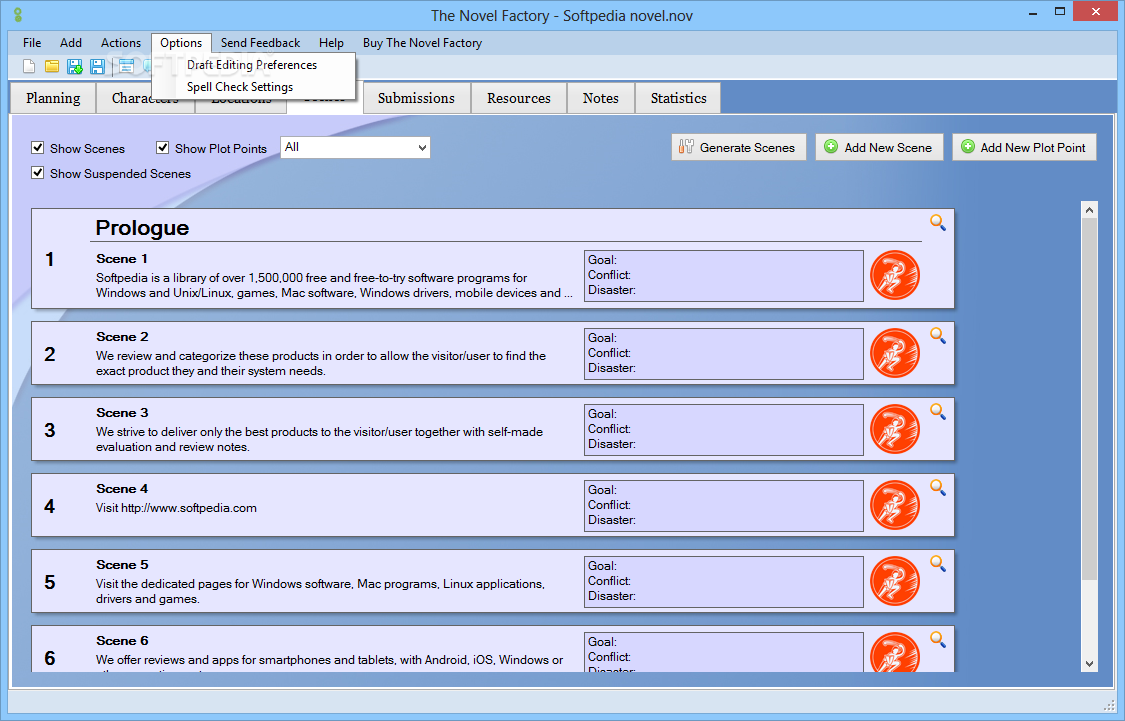Click the magnifier icon for Scene 5
1125x721 pixels.
click(938, 563)
